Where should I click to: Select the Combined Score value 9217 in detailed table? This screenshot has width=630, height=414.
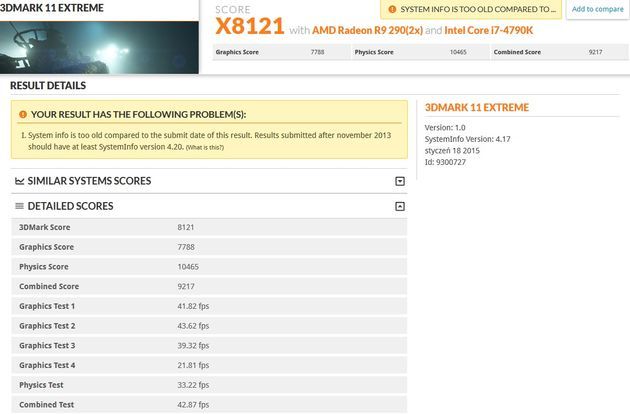[x=186, y=287]
